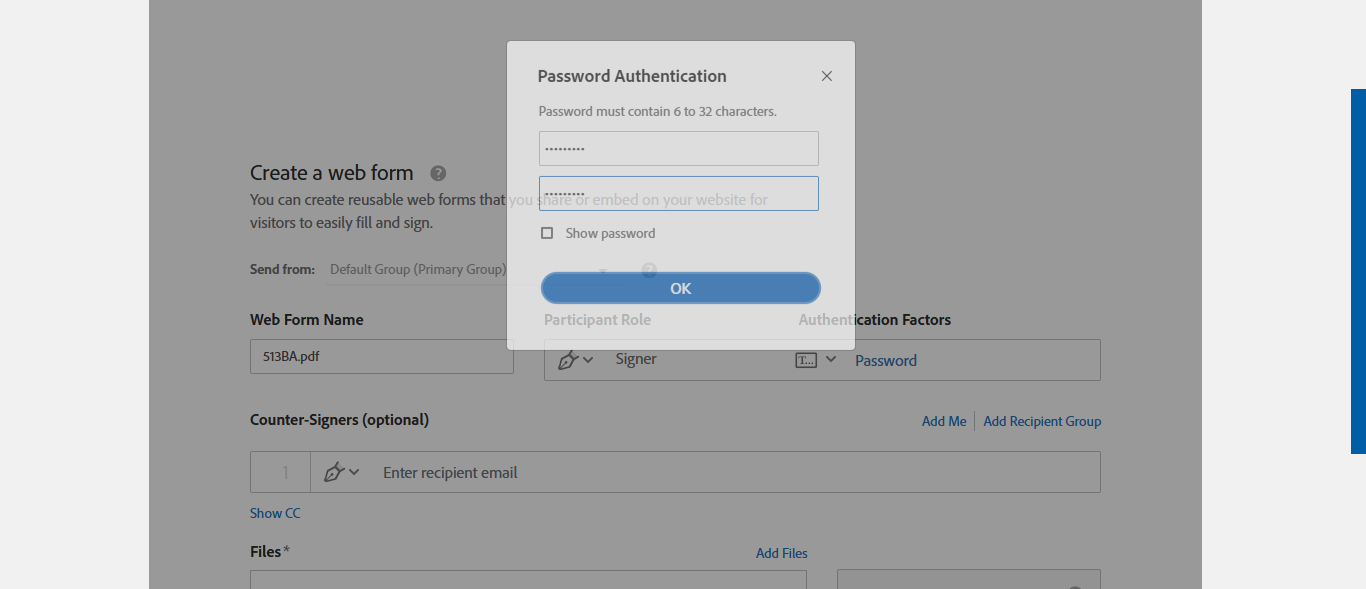Open the authentication method icon dropdown
The image size is (1366, 589).
coord(815,360)
